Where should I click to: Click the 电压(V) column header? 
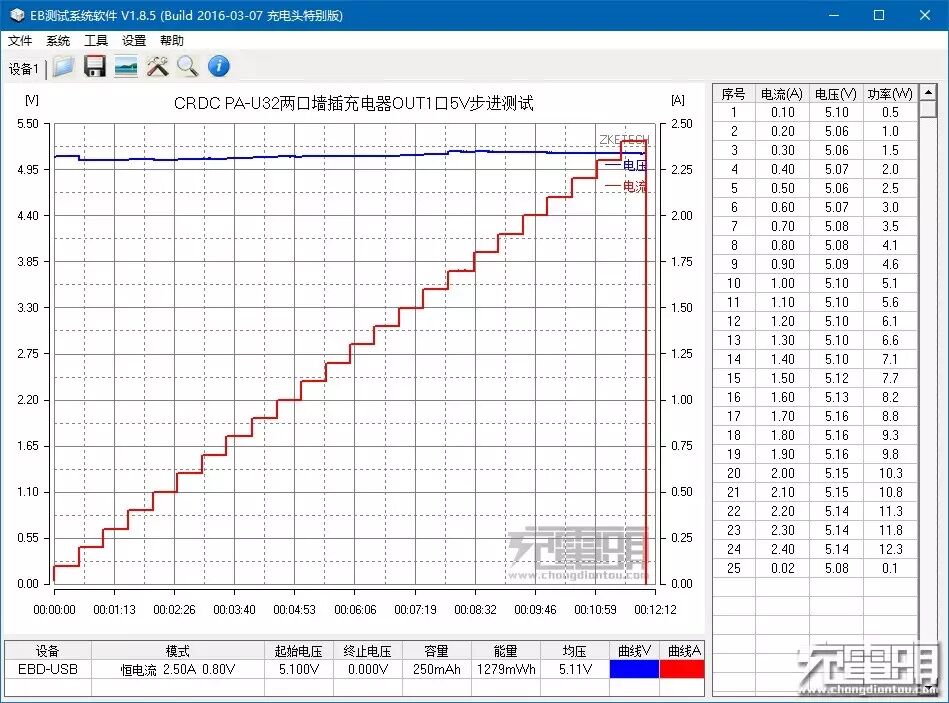836,94
